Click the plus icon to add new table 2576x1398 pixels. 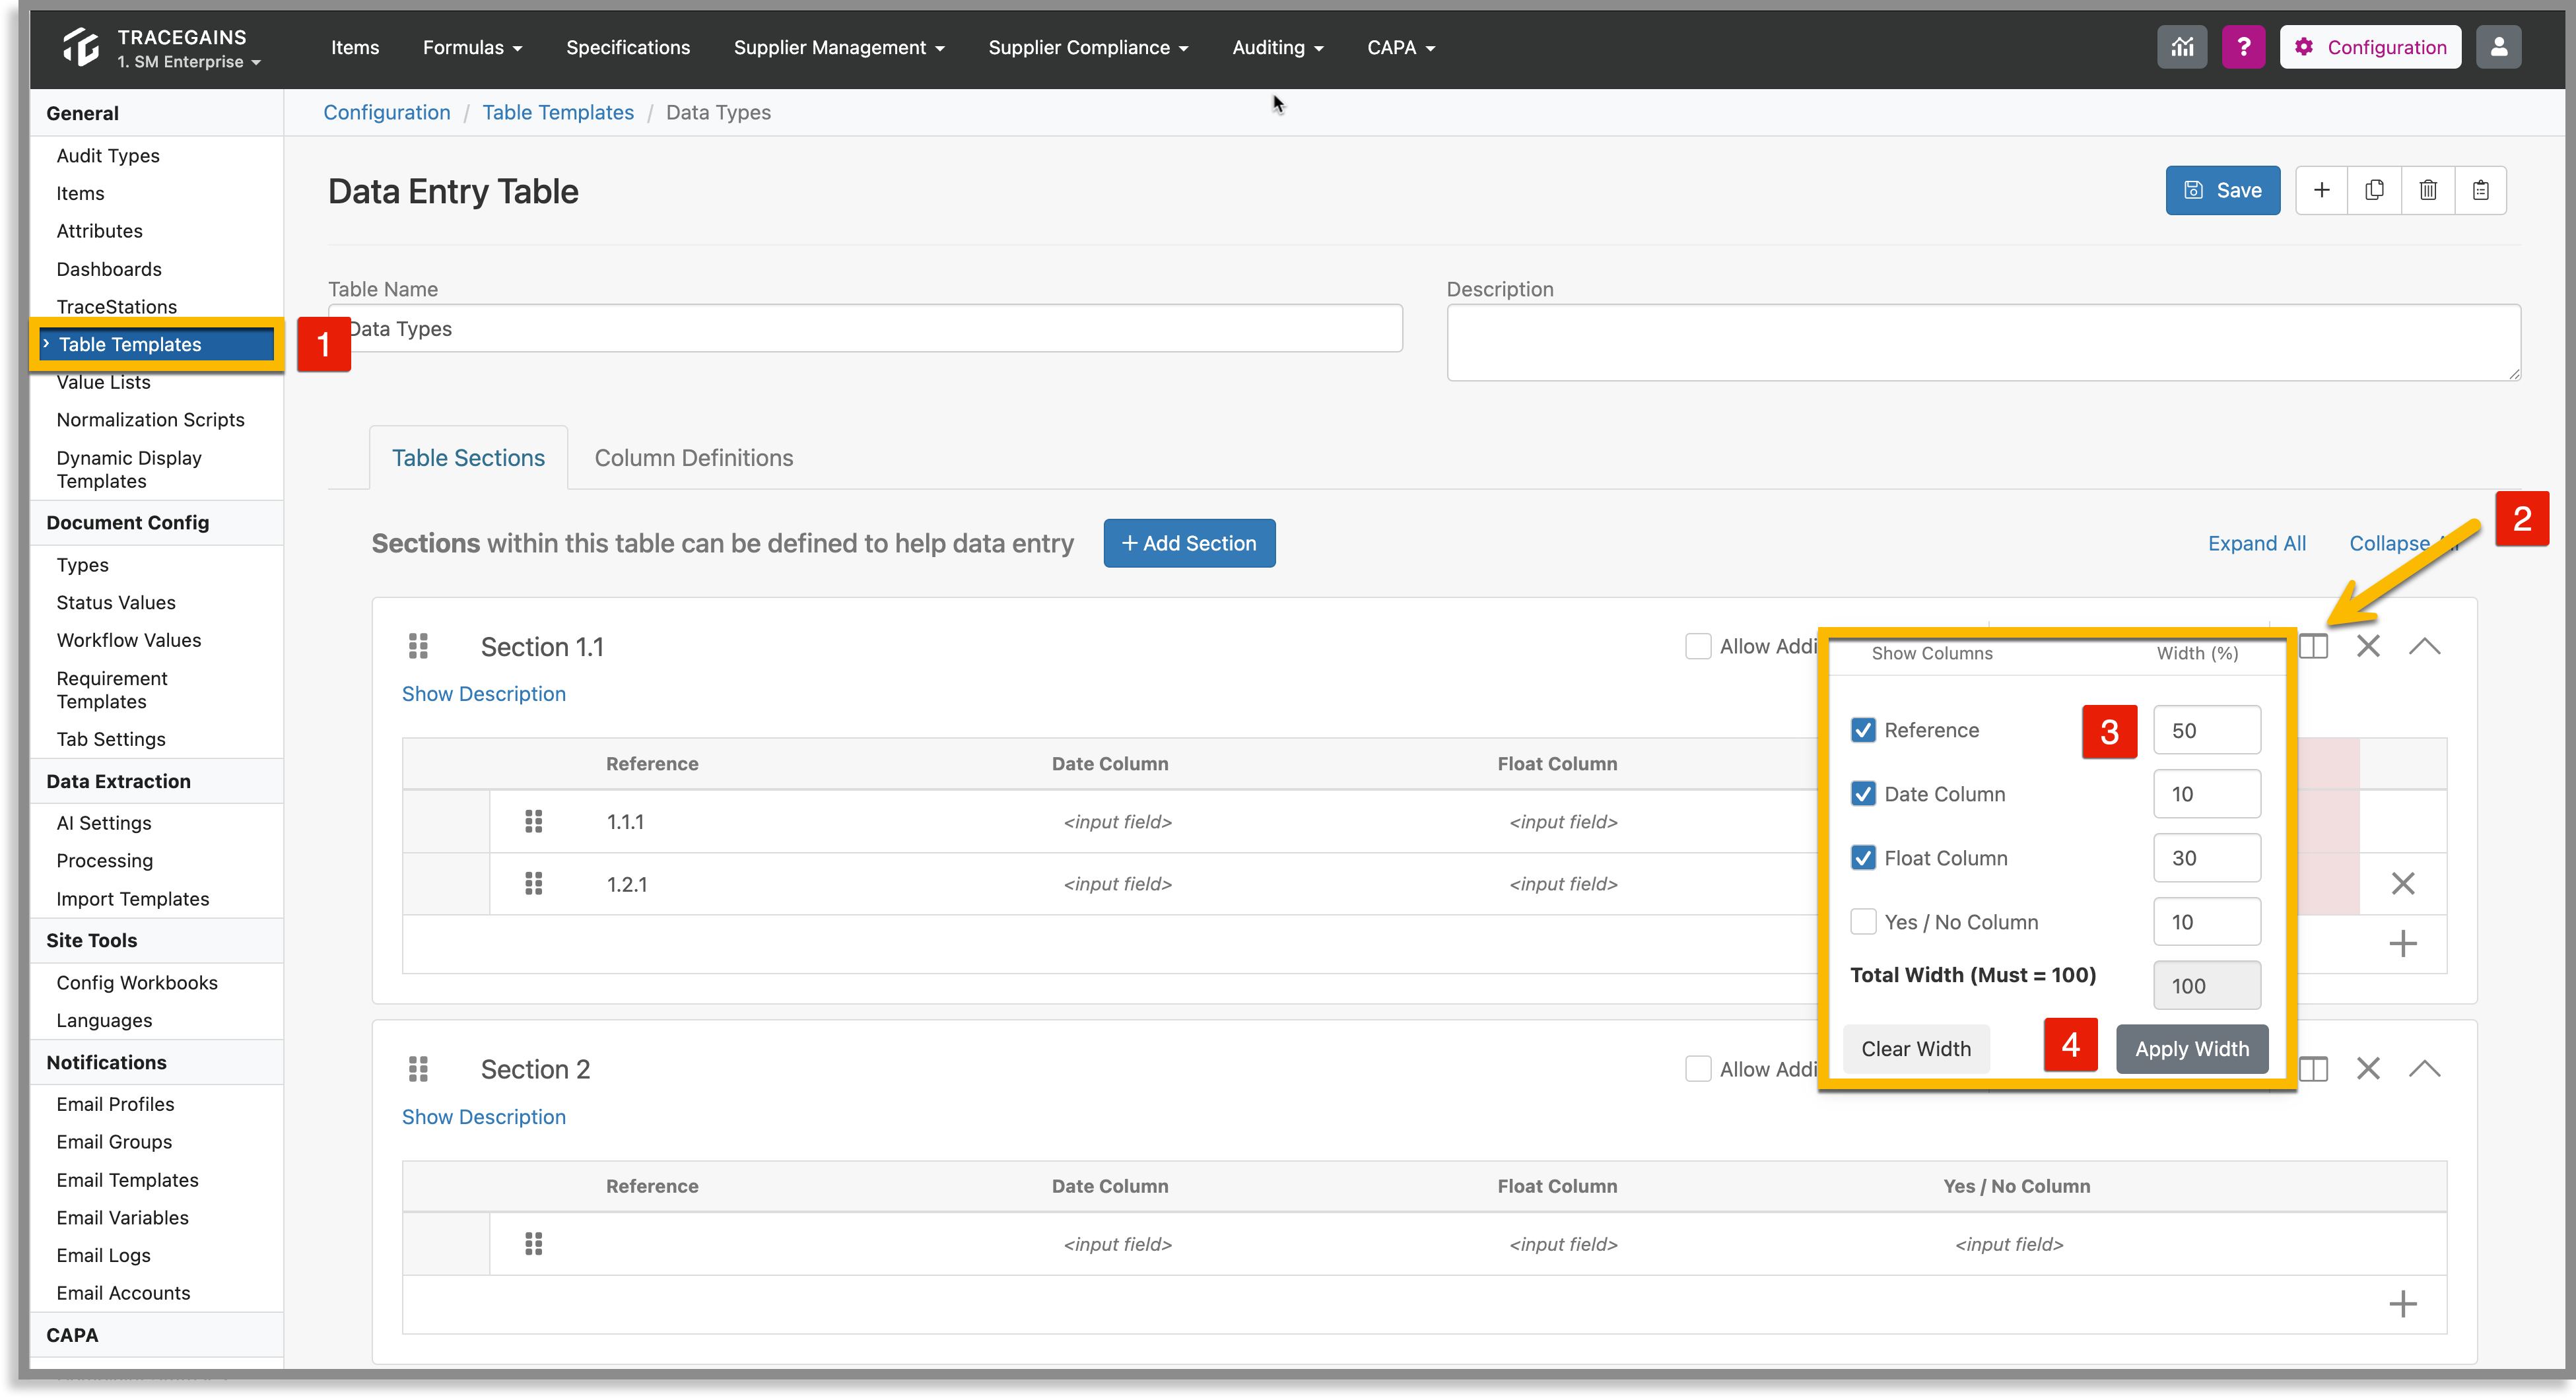coord(2322,190)
